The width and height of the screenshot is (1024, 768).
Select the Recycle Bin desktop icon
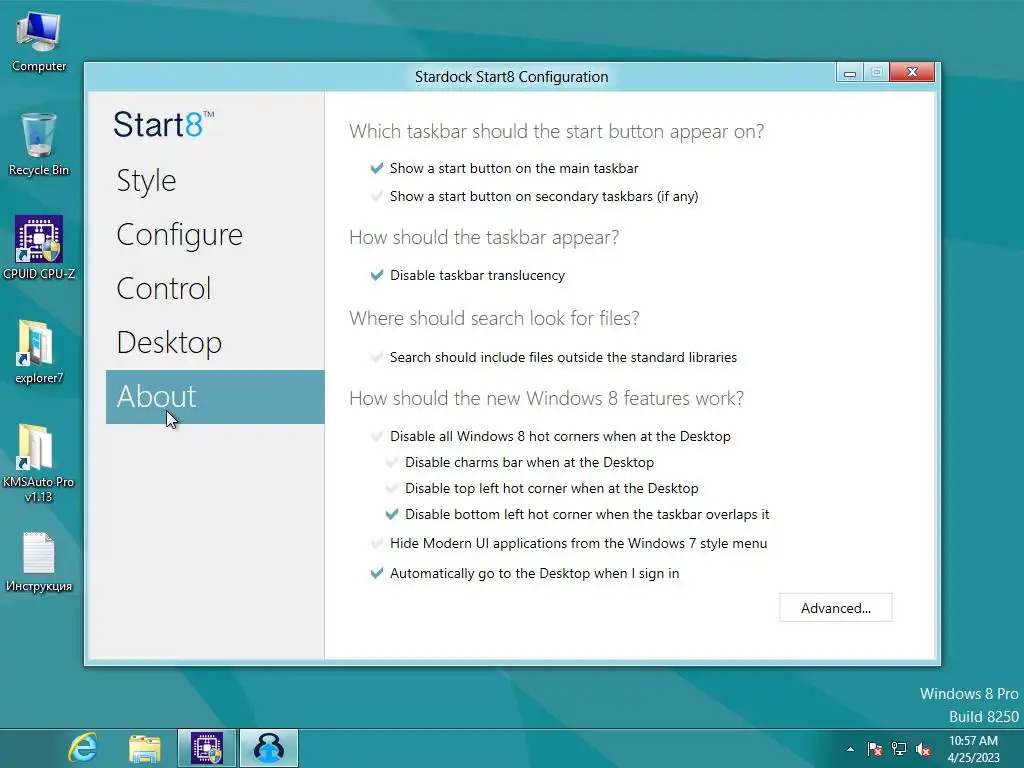[39, 145]
